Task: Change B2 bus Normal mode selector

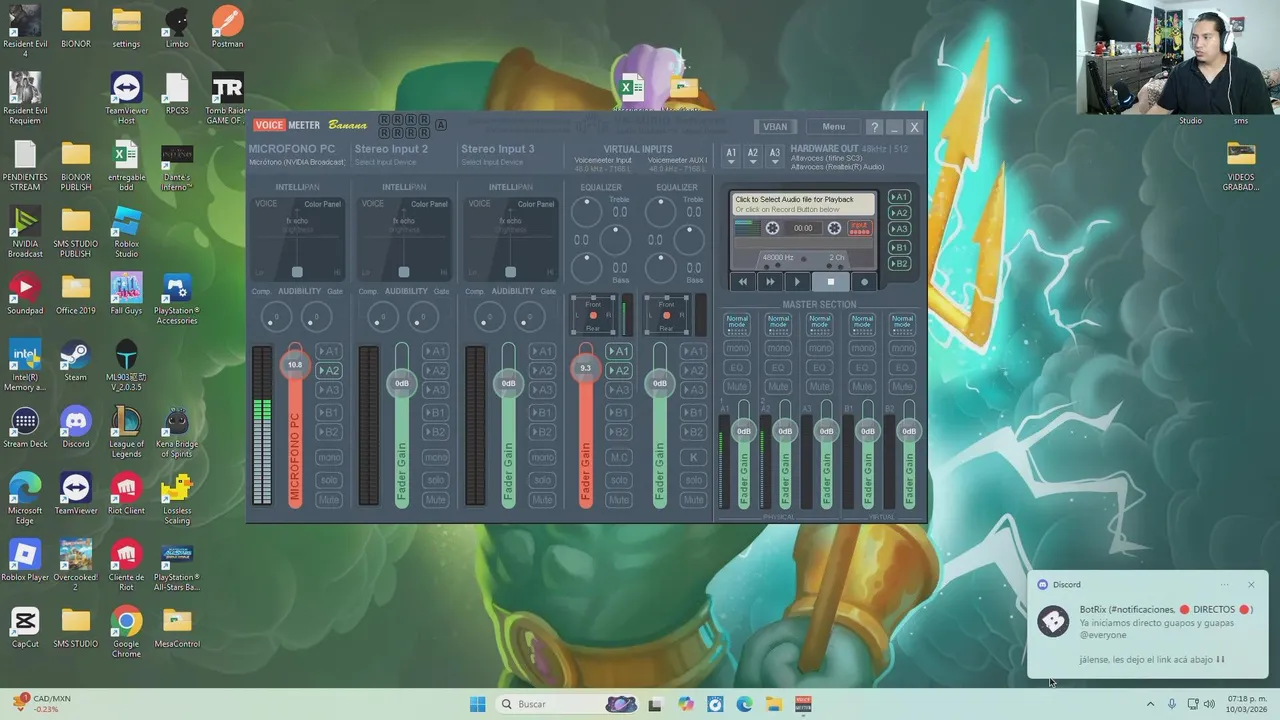Action: (902, 324)
